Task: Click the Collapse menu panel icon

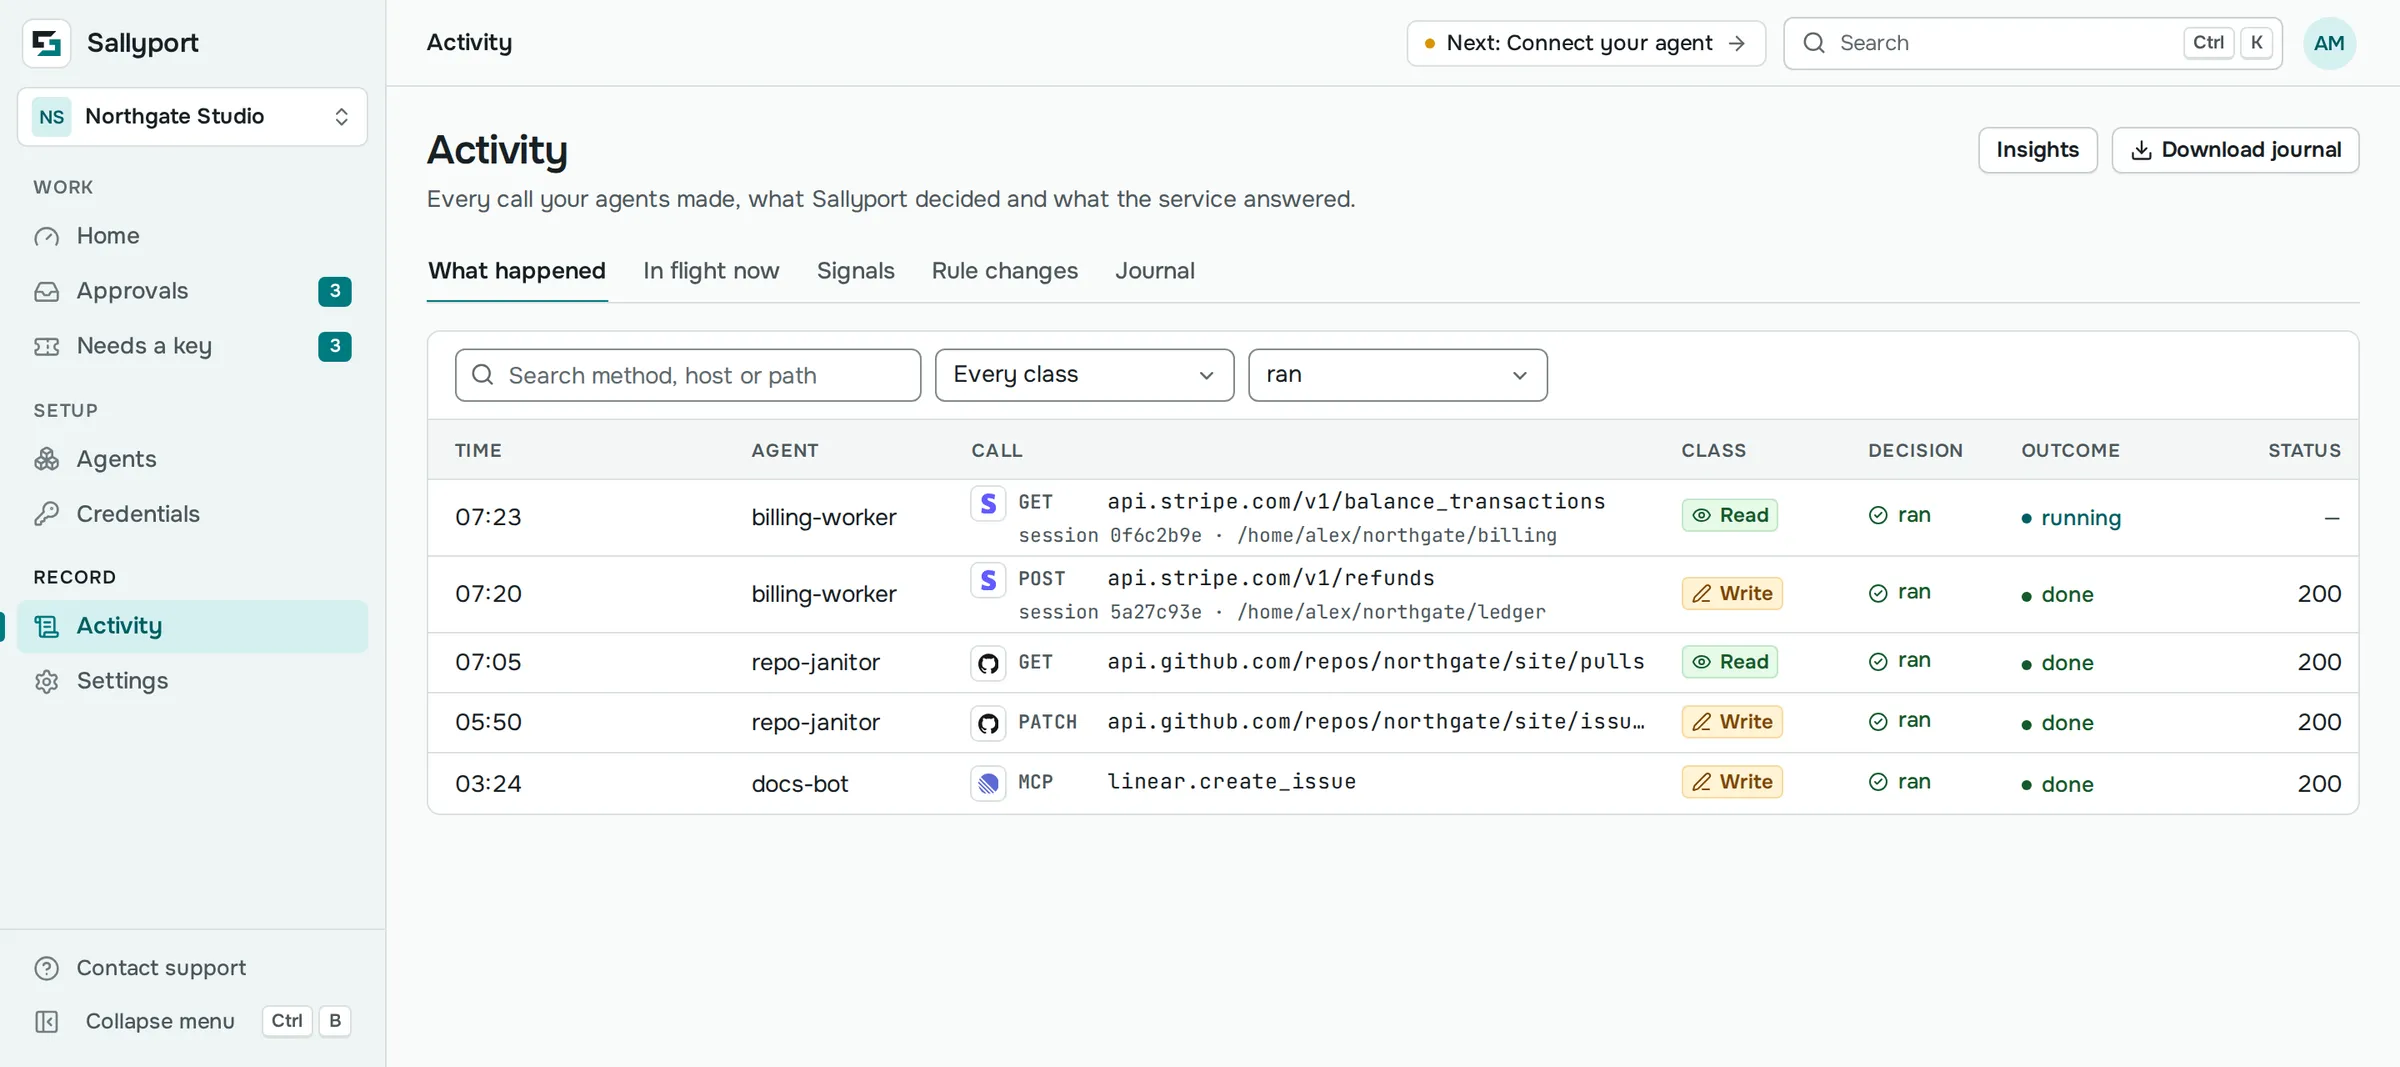Action: [47, 1021]
